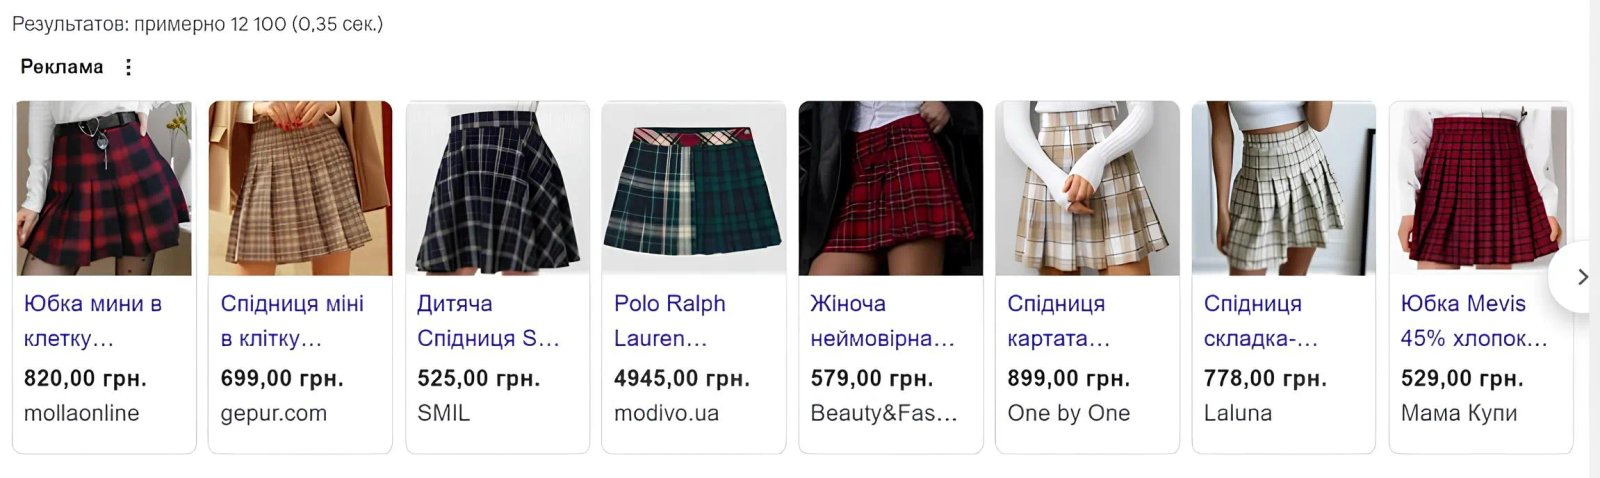Open the 'Юбка мини в клетку' title link
The height and width of the screenshot is (478, 1600).
[93, 321]
